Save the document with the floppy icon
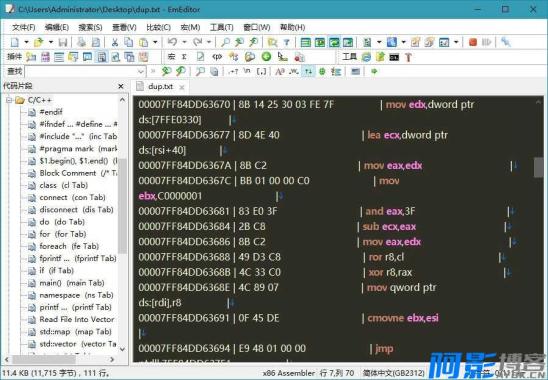Viewport: 548px width, 380px height. (x=63, y=42)
